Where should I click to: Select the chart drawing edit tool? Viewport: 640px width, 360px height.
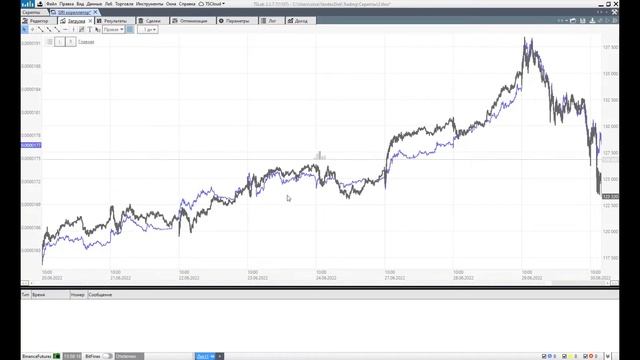coord(82,29)
